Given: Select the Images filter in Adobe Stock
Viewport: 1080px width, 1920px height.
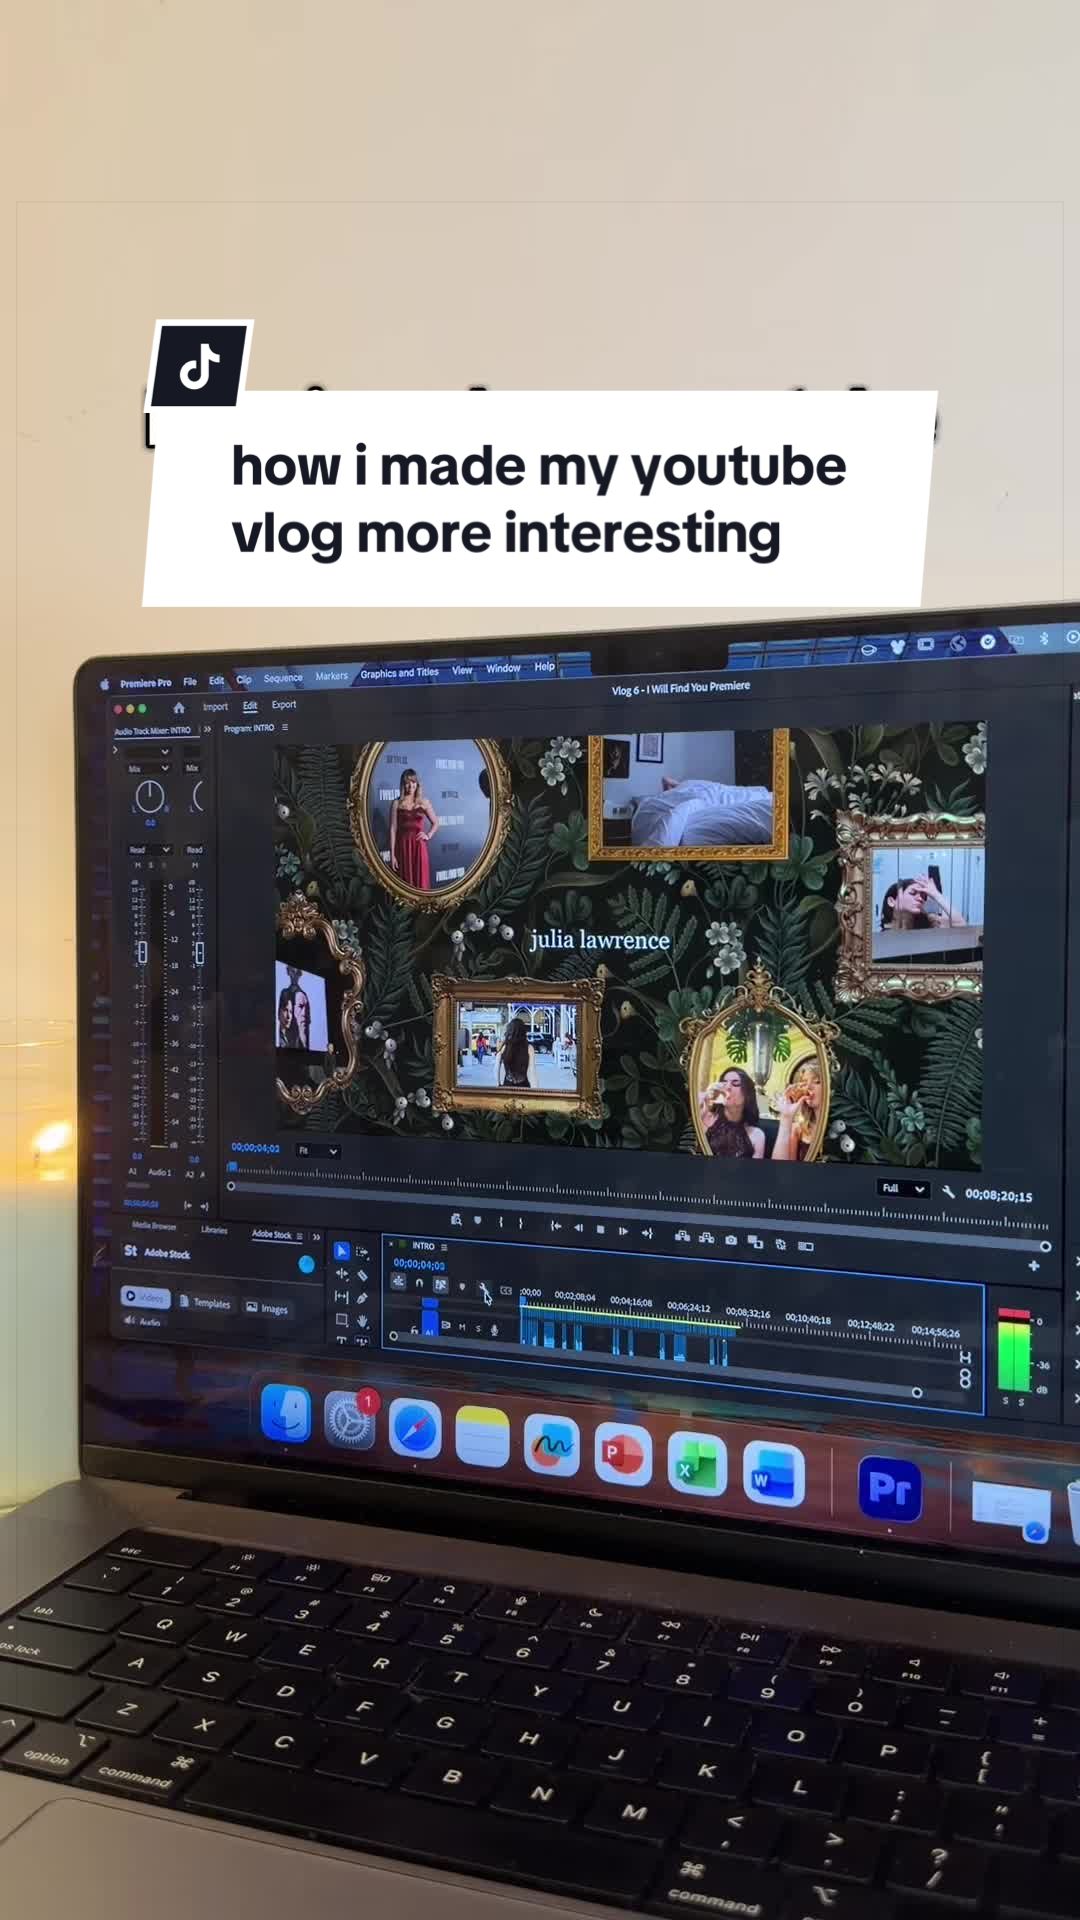Looking at the screenshot, I should [x=267, y=1308].
